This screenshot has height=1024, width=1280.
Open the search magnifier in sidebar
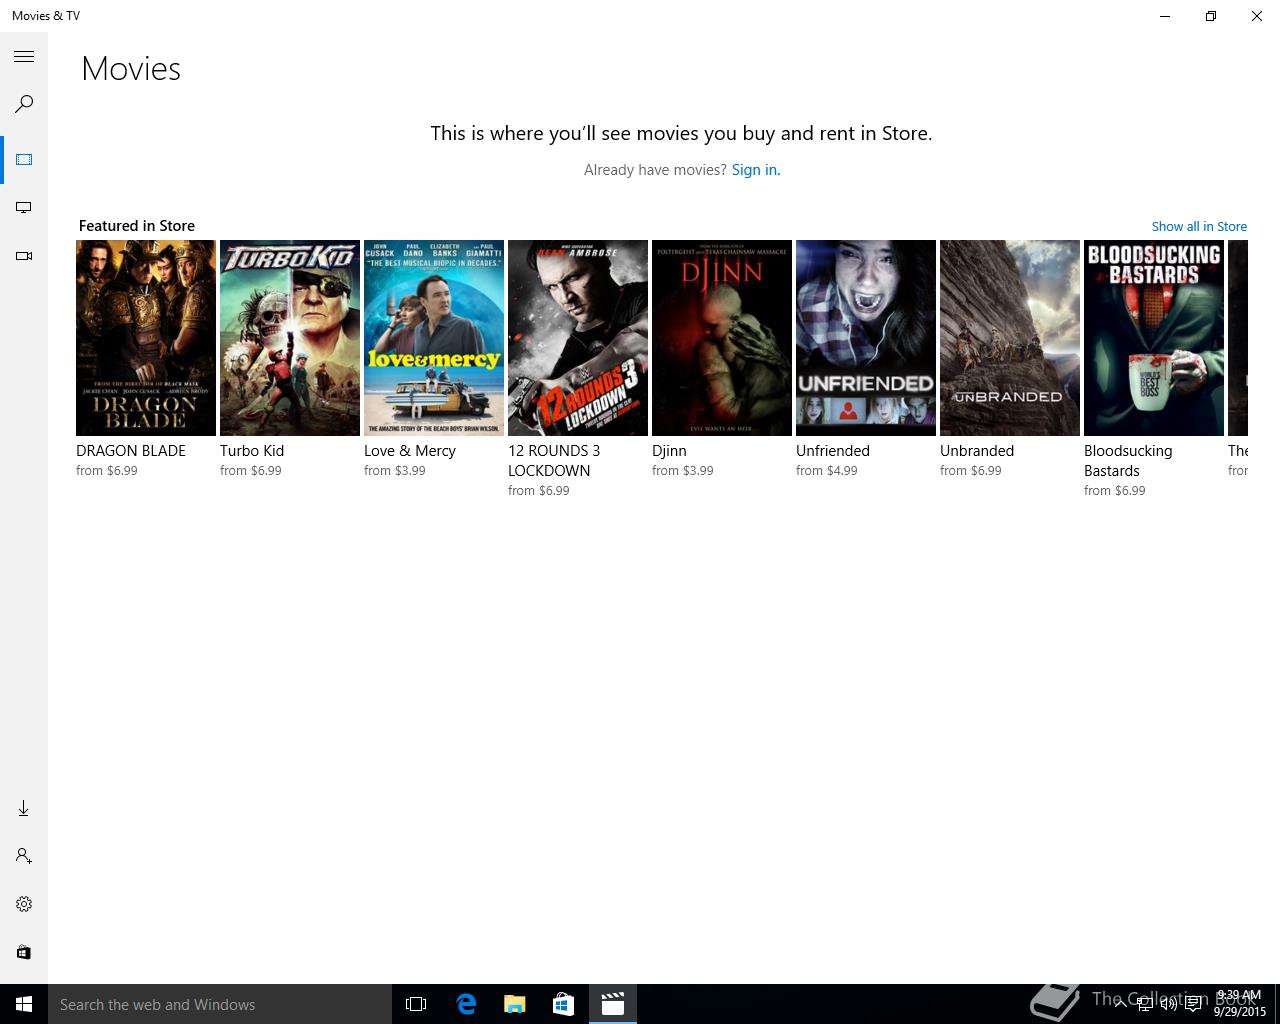click(x=24, y=104)
